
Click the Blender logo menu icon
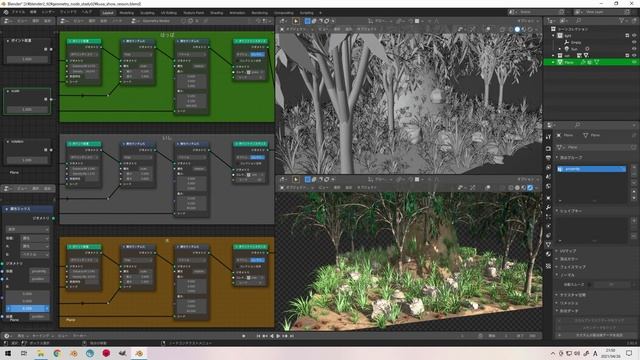pyautogui.click(x=6, y=12)
